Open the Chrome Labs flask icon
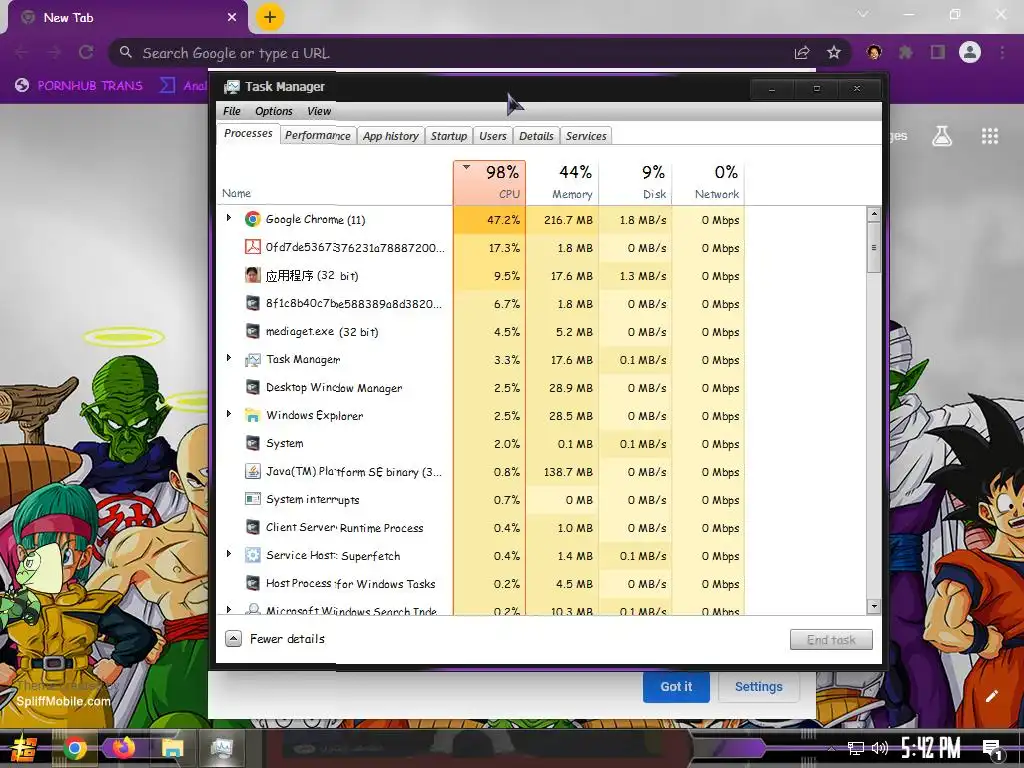This screenshot has height=768, width=1024. 942,136
